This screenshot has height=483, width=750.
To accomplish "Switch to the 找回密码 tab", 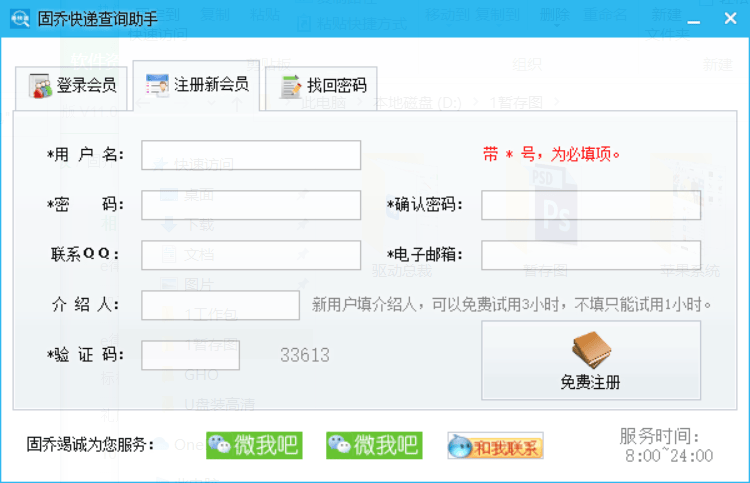I will click(x=321, y=88).
